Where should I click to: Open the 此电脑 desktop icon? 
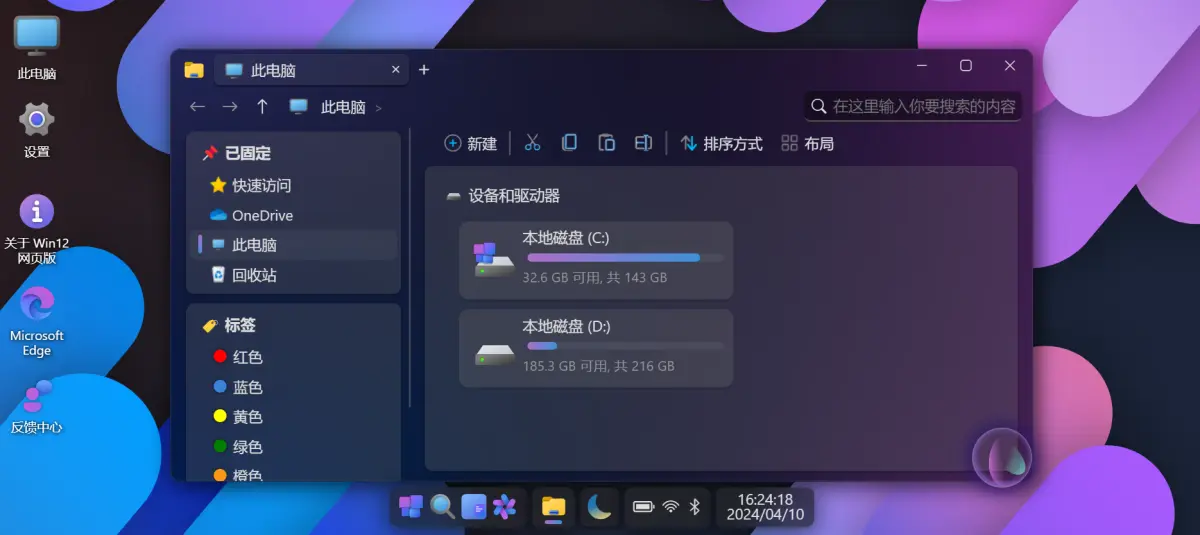37,47
